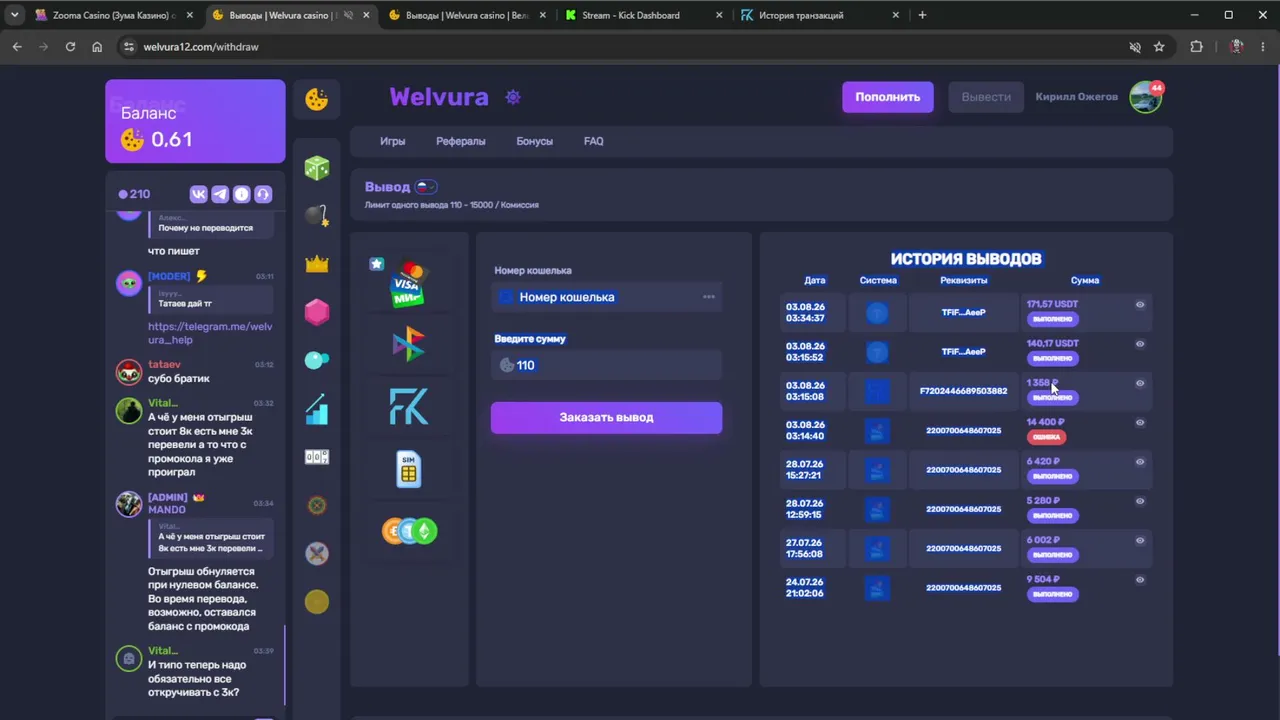Bookmark this page with the star icon
The image size is (1280, 720).
click(1159, 47)
